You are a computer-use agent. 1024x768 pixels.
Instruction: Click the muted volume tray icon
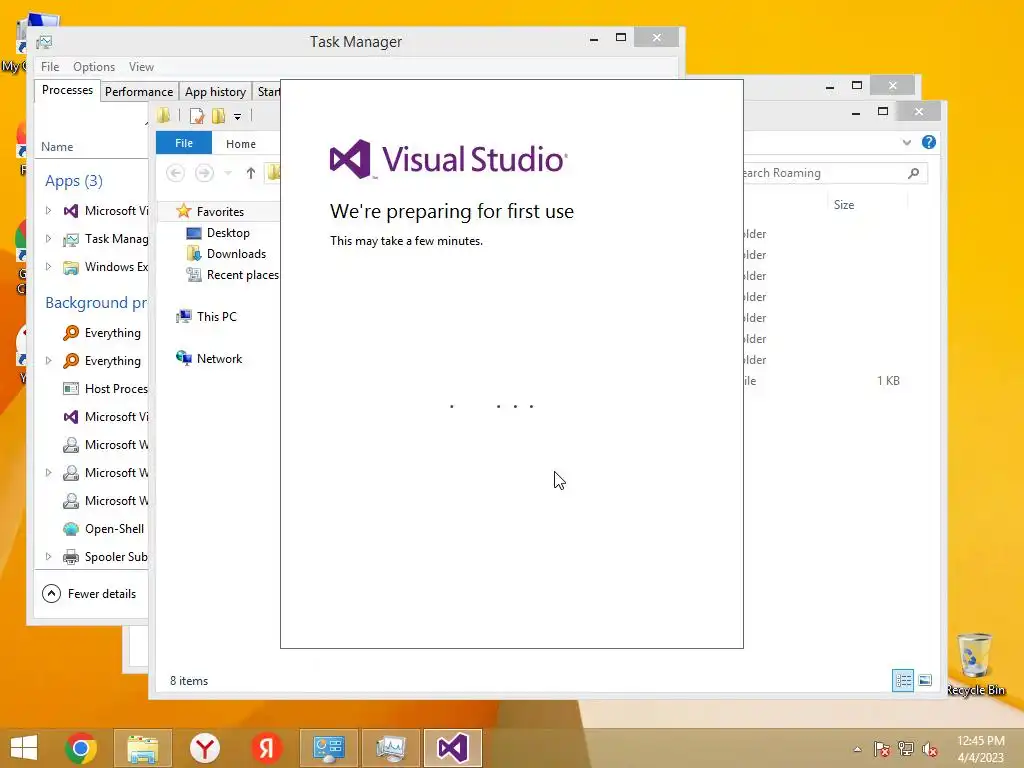coord(930,749)
